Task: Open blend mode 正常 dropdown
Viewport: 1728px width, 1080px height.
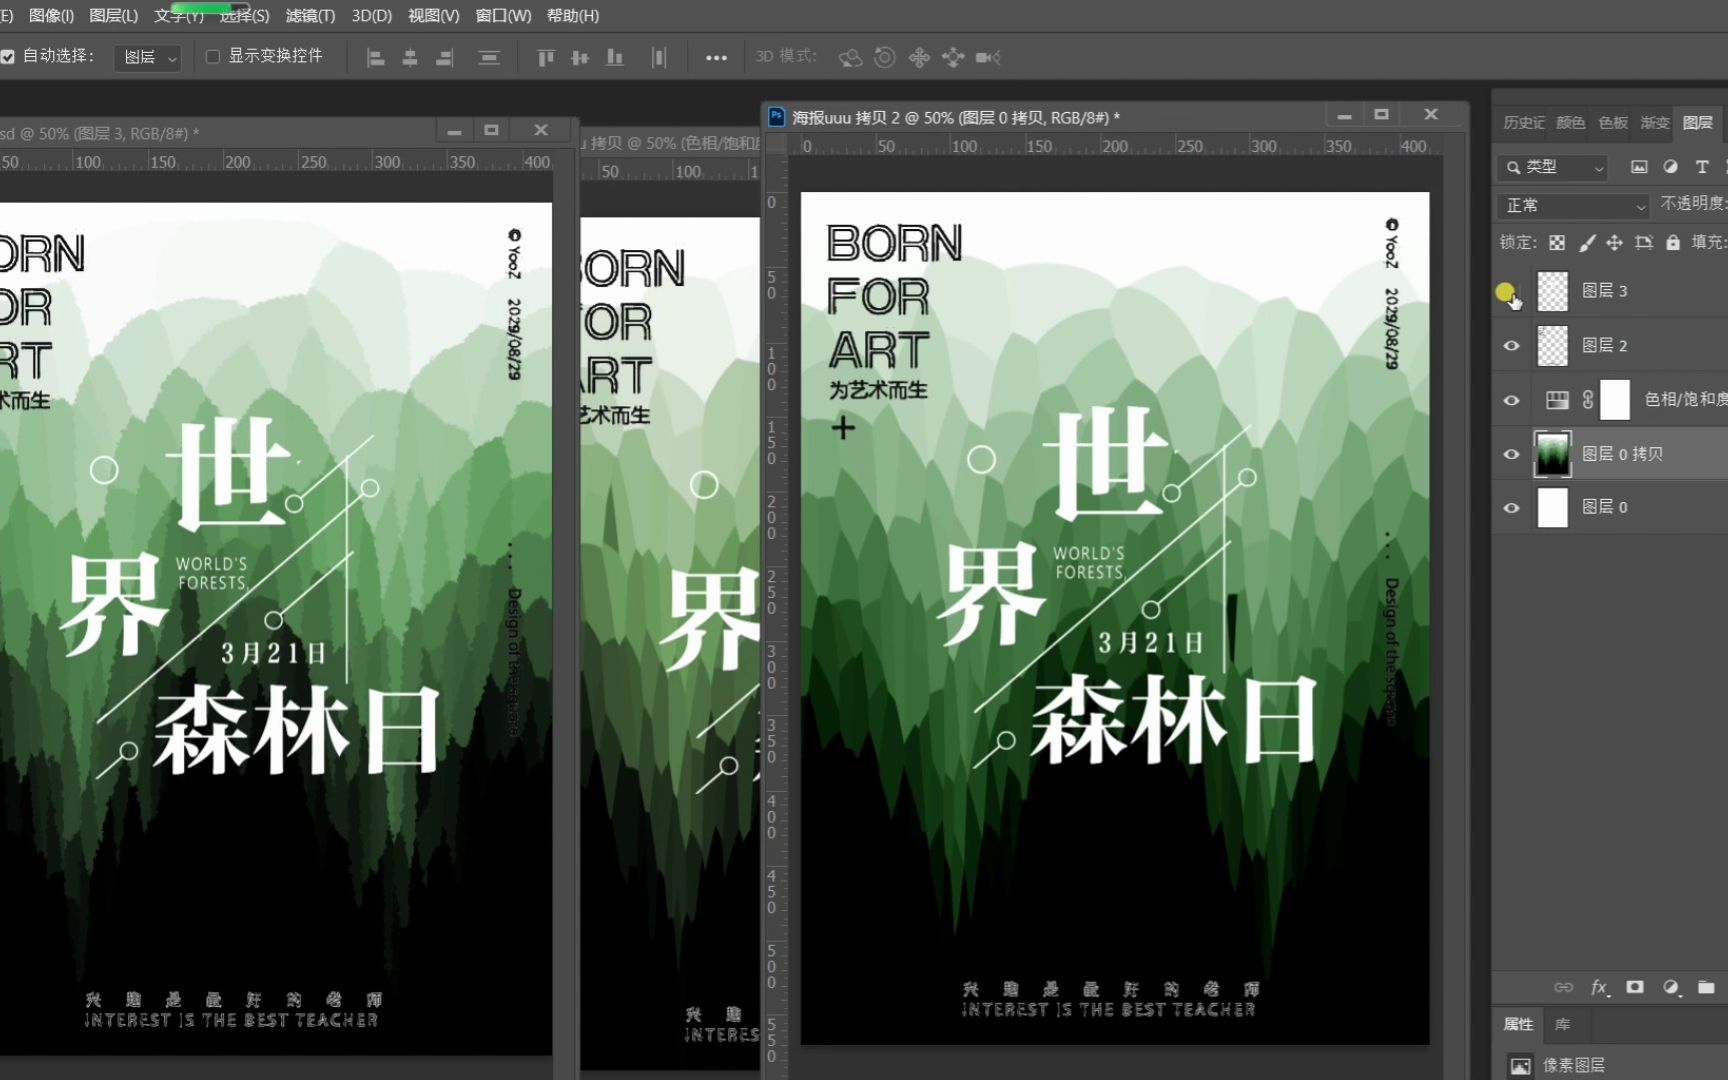Action: pos(1574,205)
